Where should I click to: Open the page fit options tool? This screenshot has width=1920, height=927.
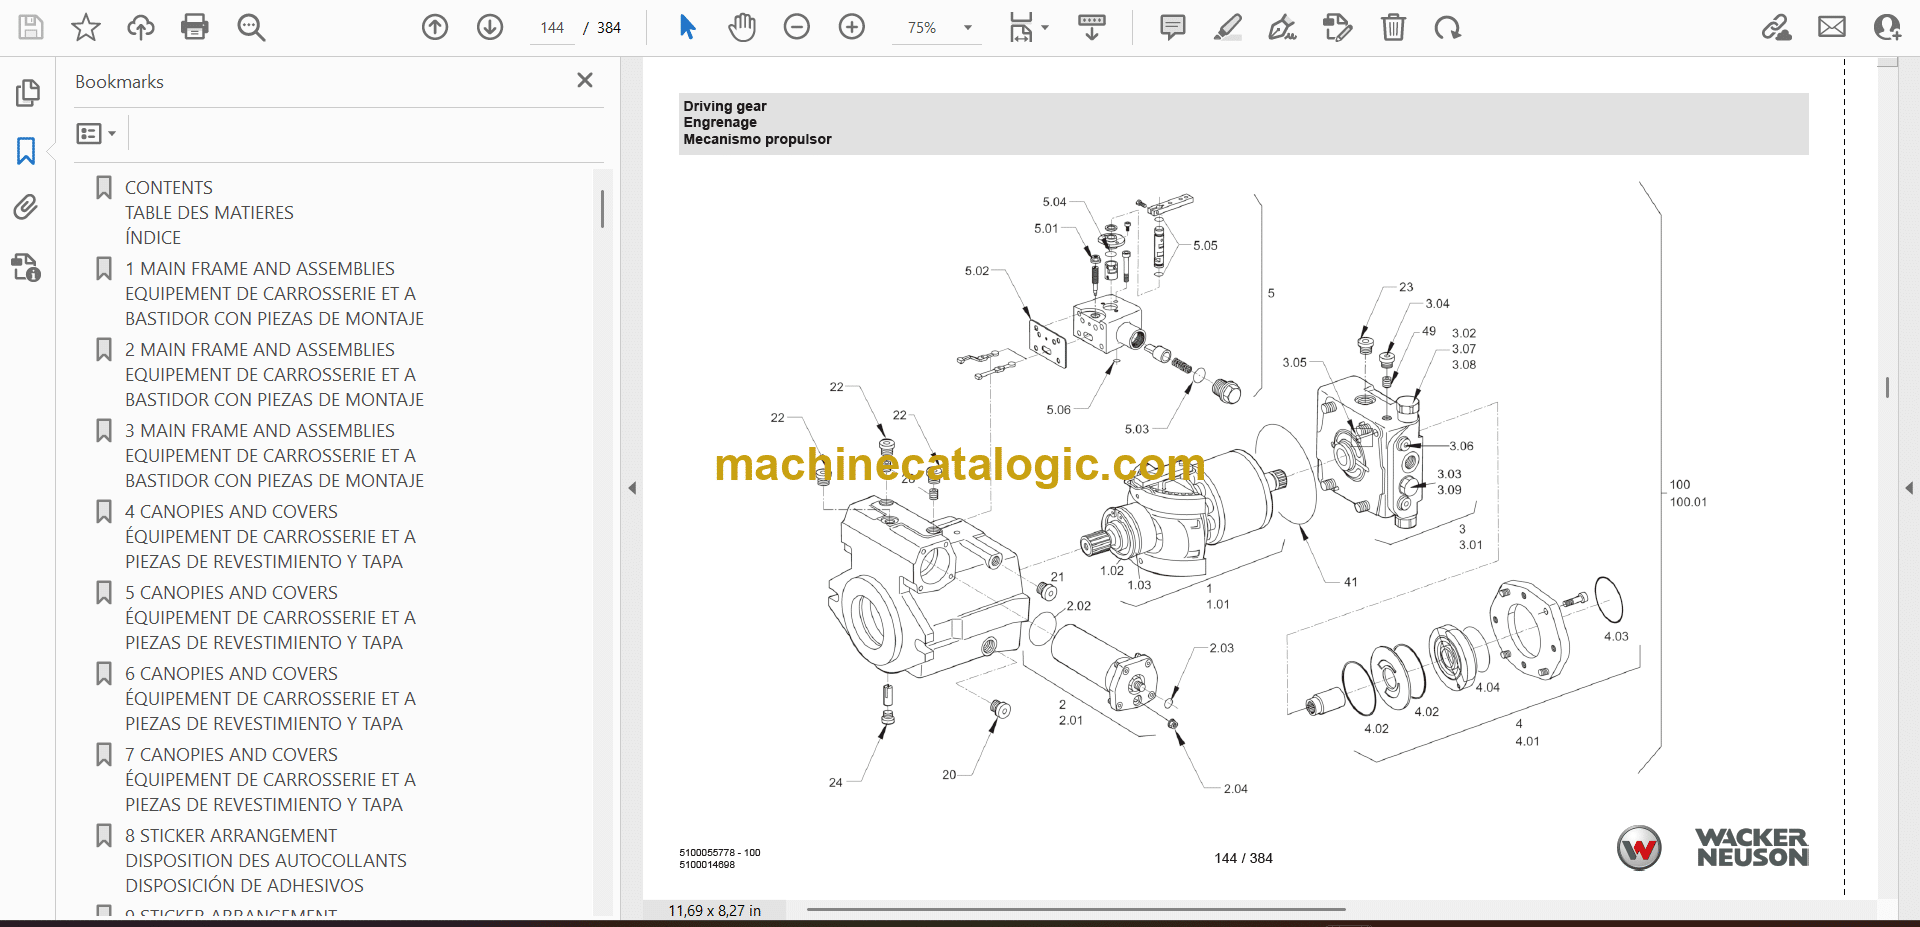[1027, 27]
